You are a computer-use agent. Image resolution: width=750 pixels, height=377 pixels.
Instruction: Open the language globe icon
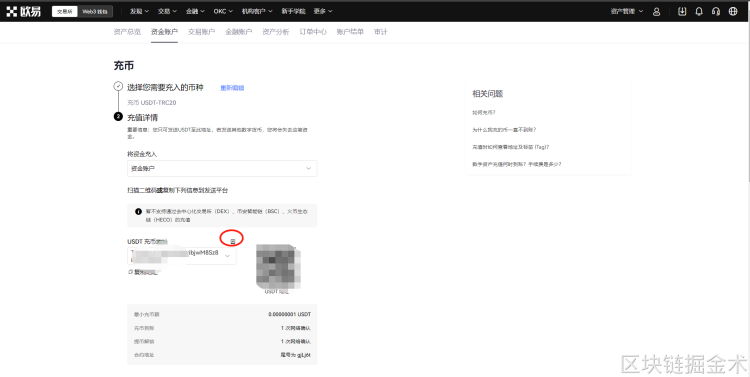click(x=733, y=11)
